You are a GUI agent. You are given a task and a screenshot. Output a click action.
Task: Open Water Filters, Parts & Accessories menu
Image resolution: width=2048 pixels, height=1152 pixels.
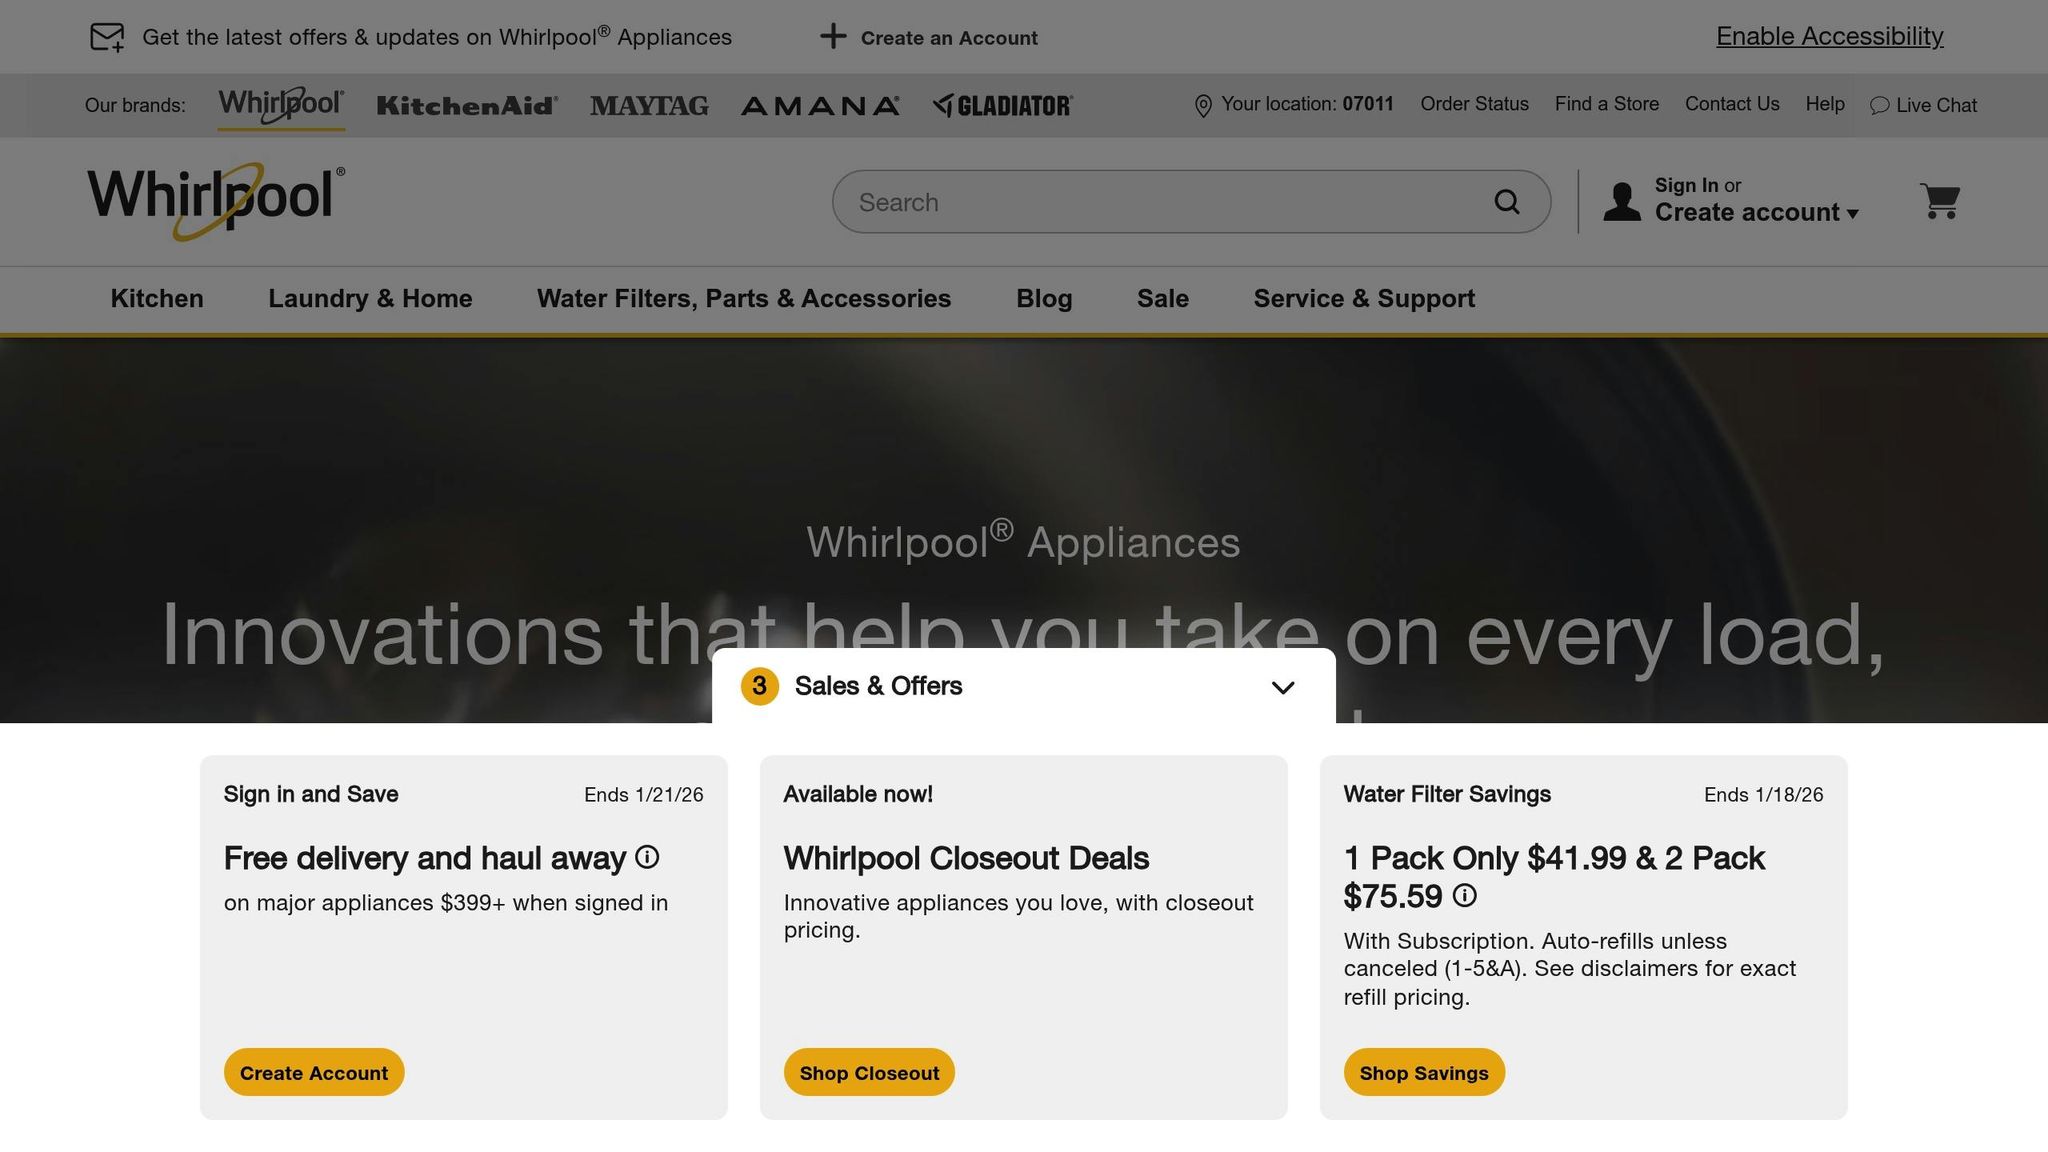click(x=744, y=298)
